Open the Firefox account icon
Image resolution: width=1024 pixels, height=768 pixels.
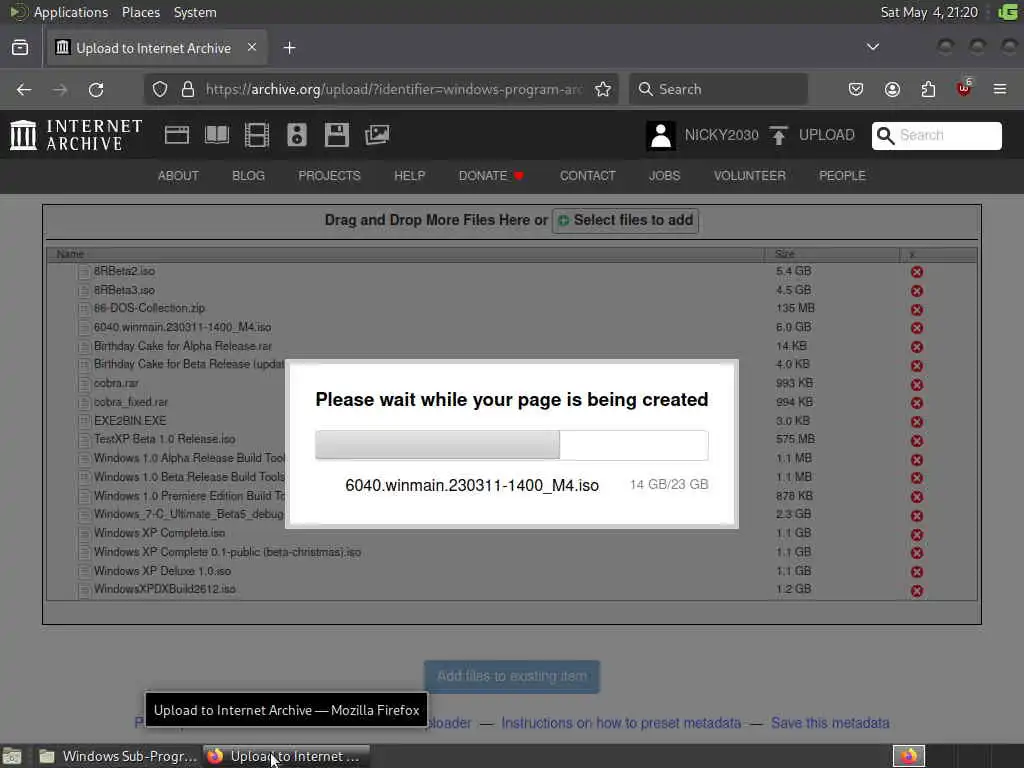click(x=892, y=89)
